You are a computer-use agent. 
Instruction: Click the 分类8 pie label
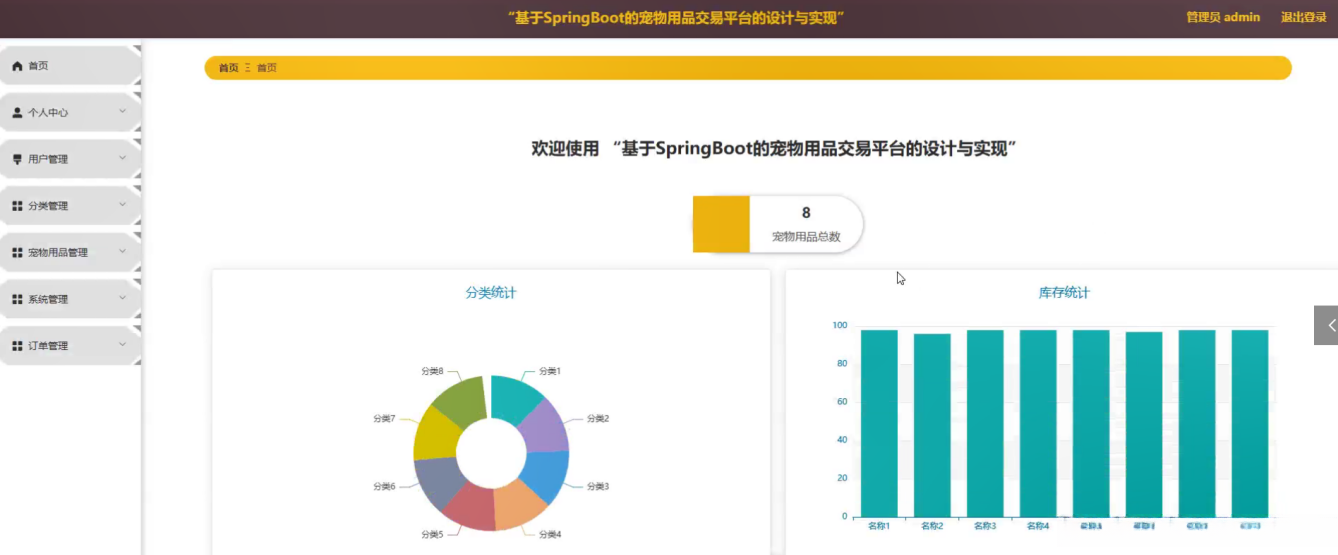[x=432, y=371]
